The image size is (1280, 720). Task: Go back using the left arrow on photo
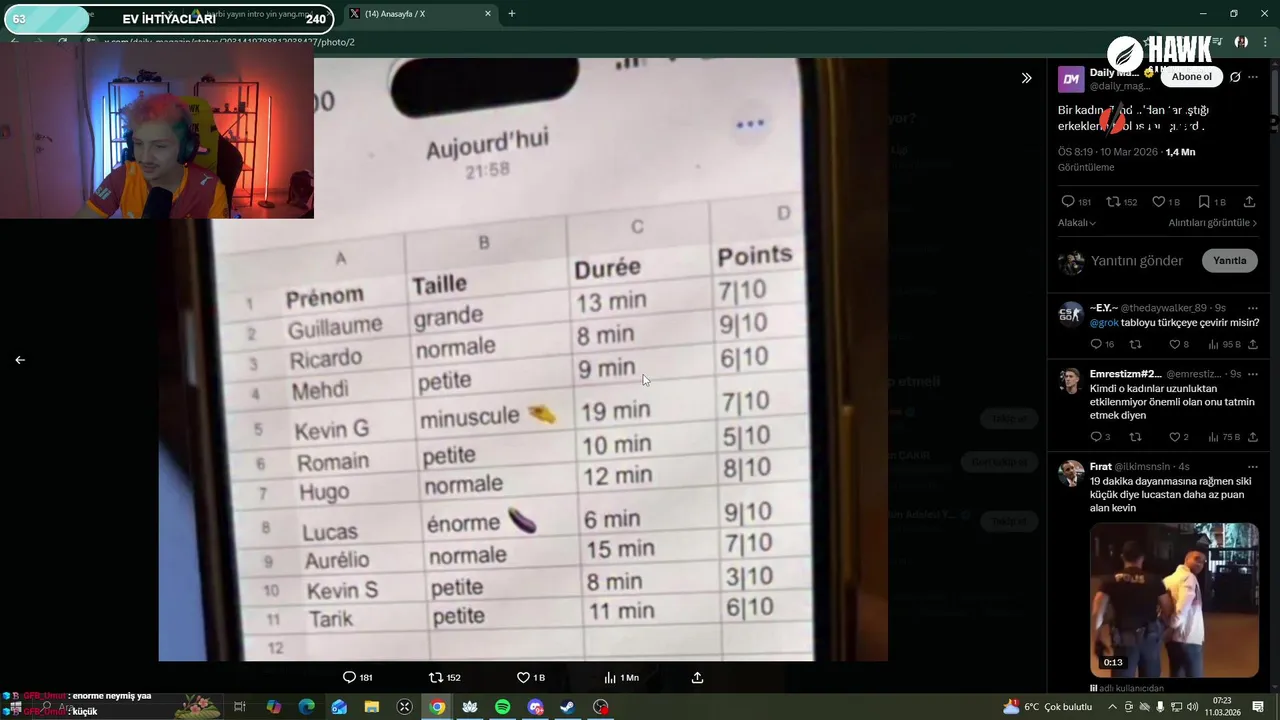20,360
